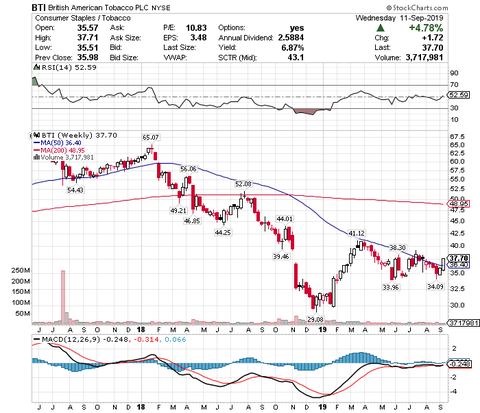The width and height of the screenshot is (480, 413).
Task: Click the 41.12 price annotation
Action: coord(356,233)
